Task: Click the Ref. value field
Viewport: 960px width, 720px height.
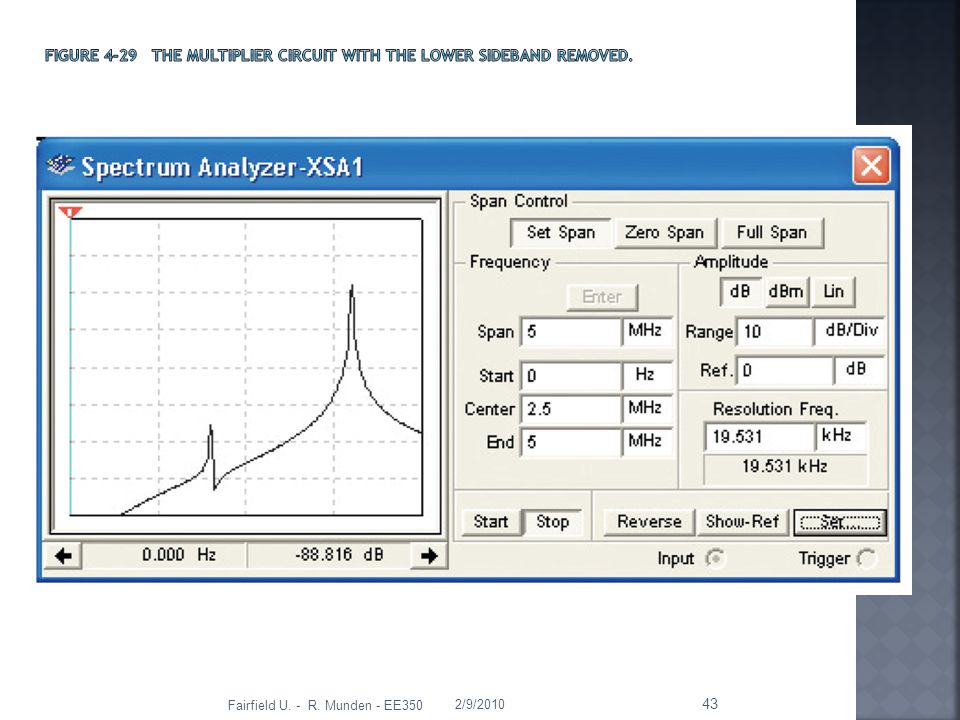Action: 784,370
